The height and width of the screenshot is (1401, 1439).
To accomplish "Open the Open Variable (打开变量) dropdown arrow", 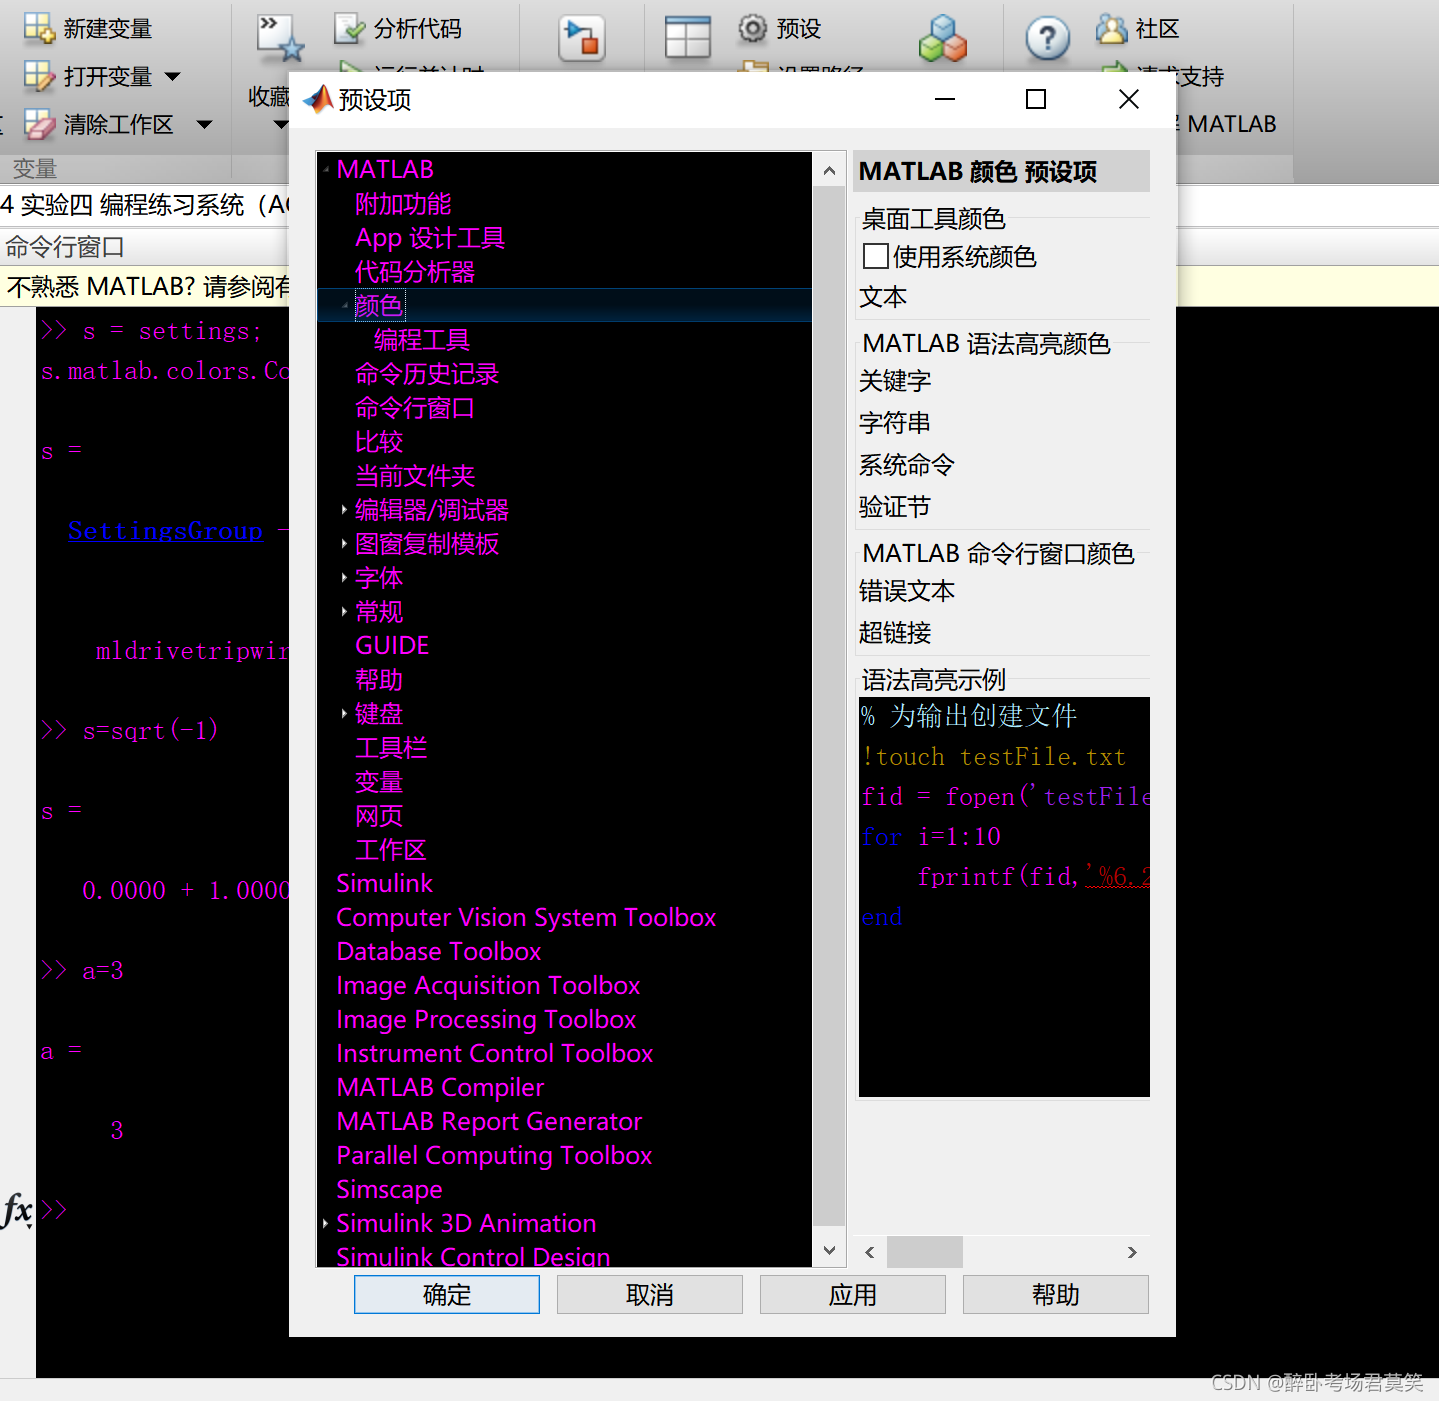I will [173, 76].
